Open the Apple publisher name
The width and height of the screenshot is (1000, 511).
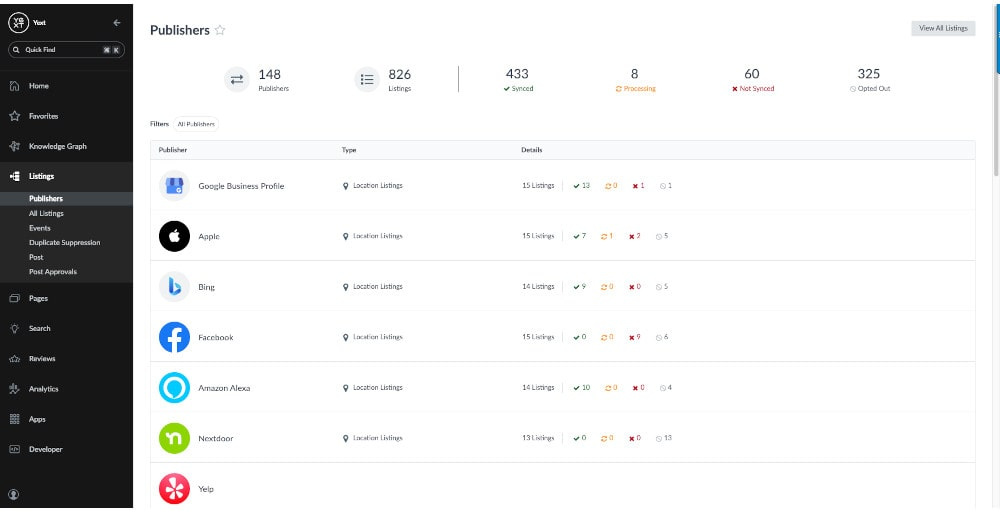pos(209,237)
